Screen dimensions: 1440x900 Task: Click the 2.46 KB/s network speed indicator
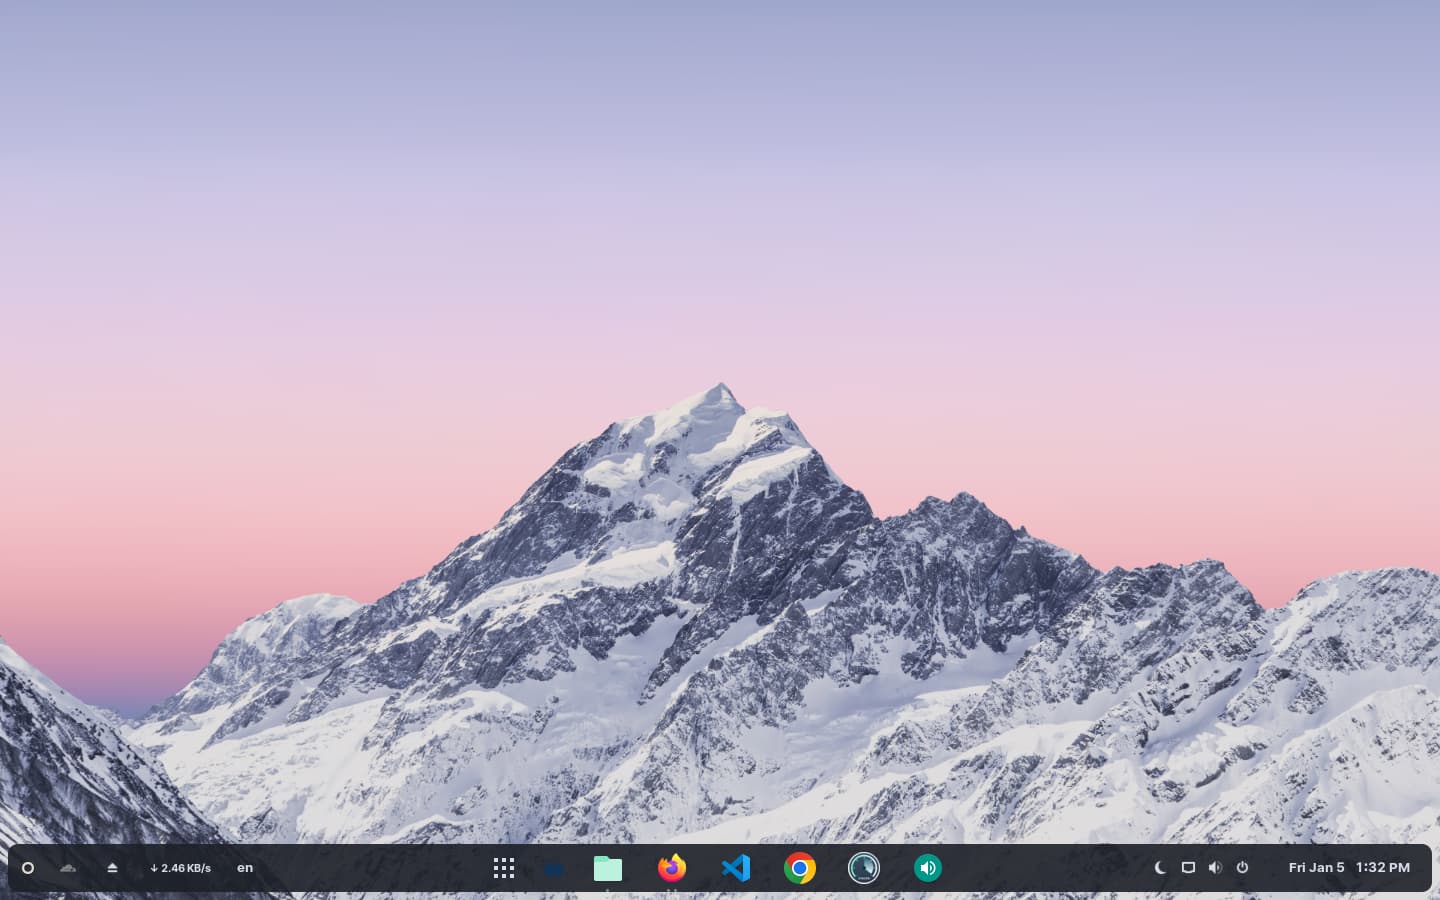coord(181,868)
